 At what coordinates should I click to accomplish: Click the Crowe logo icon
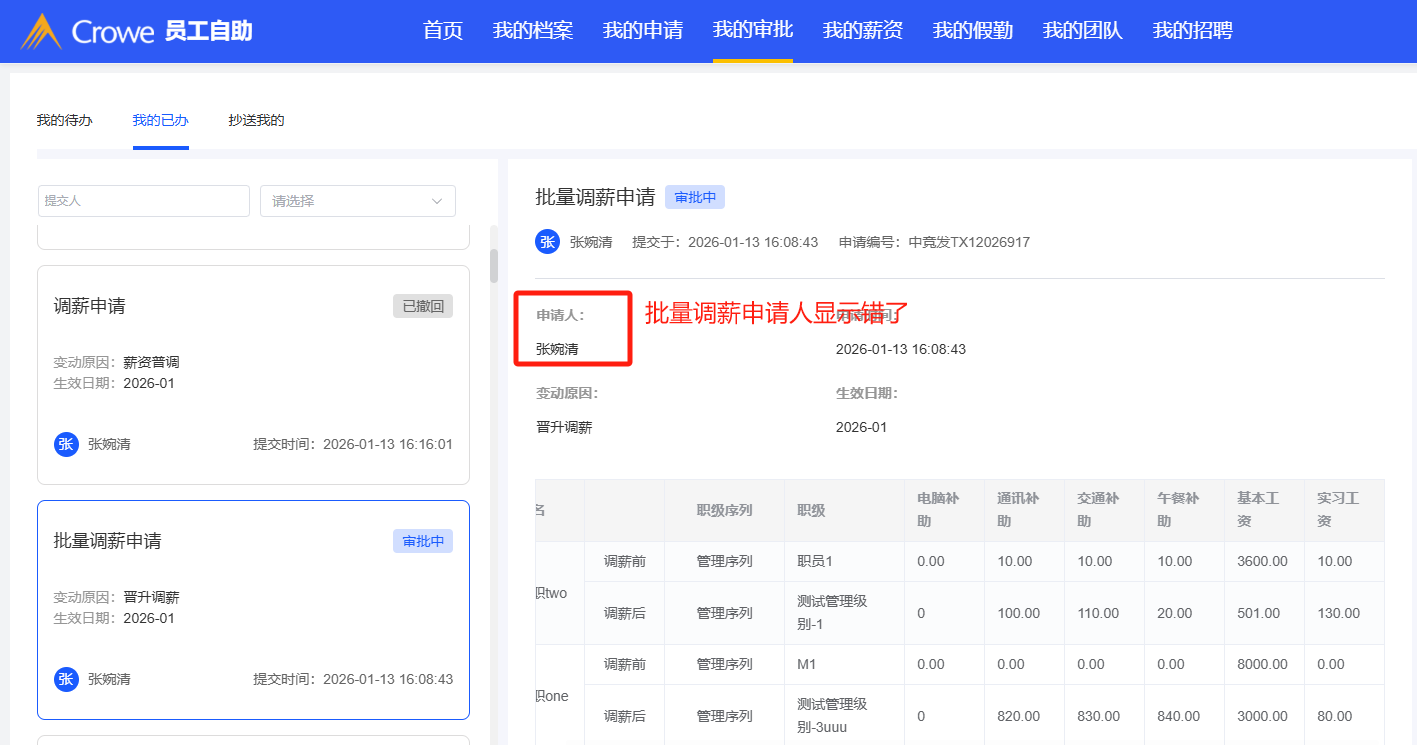click(x=42, y=31)
